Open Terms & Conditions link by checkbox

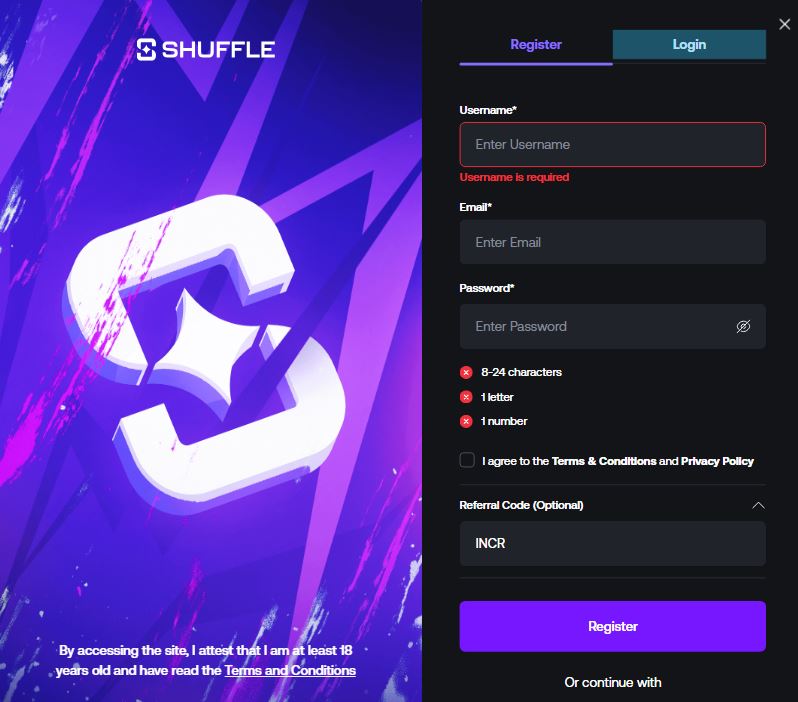(x=604, y=461)
